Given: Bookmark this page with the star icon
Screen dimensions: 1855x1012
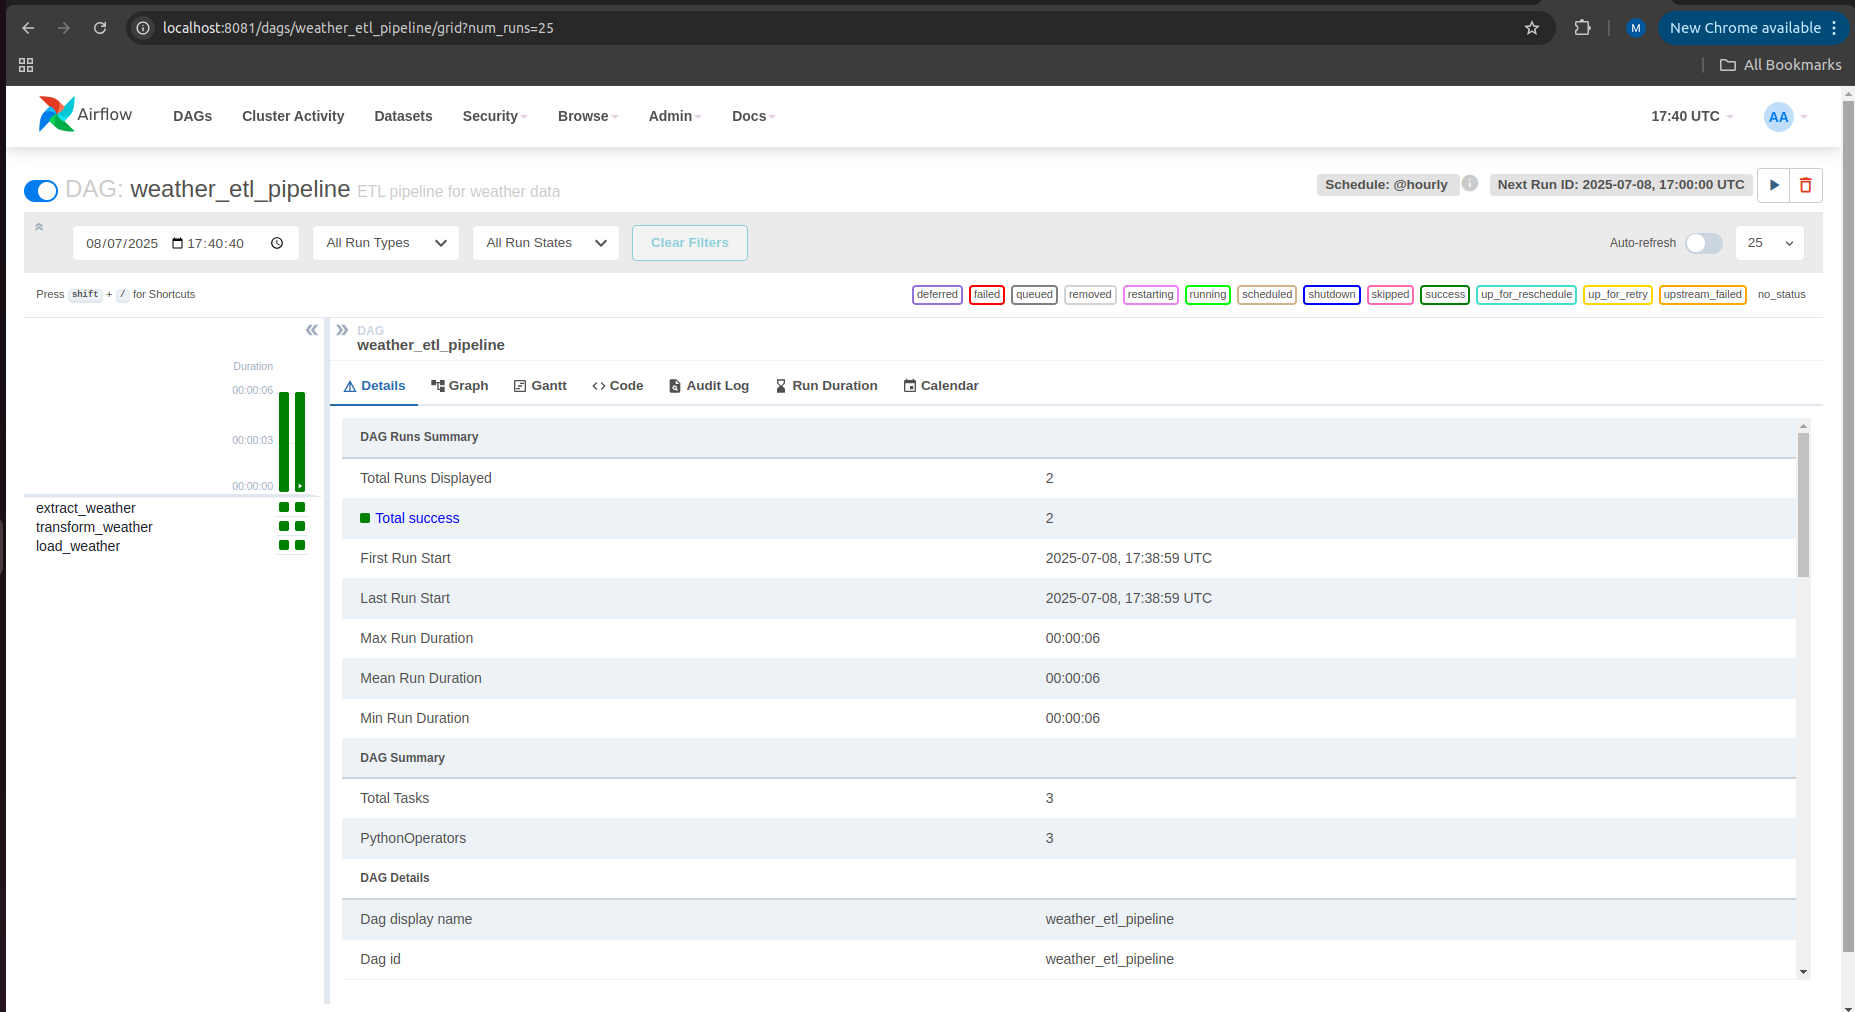Looking at the screenshot, I should click(1532, 28).
